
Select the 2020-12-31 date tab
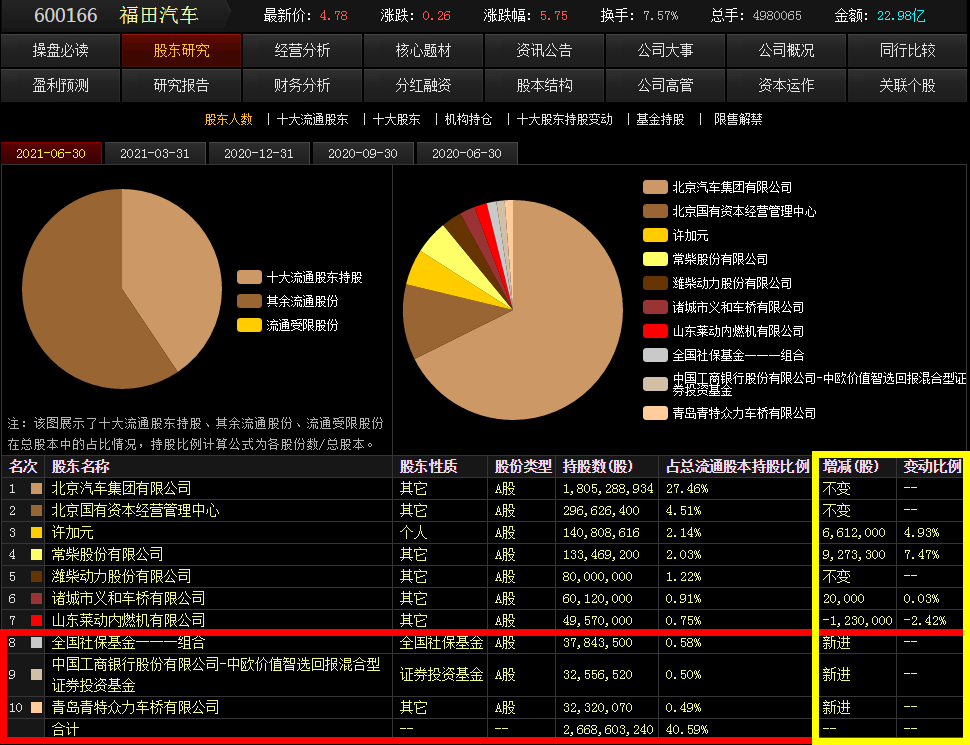(259, 153)
